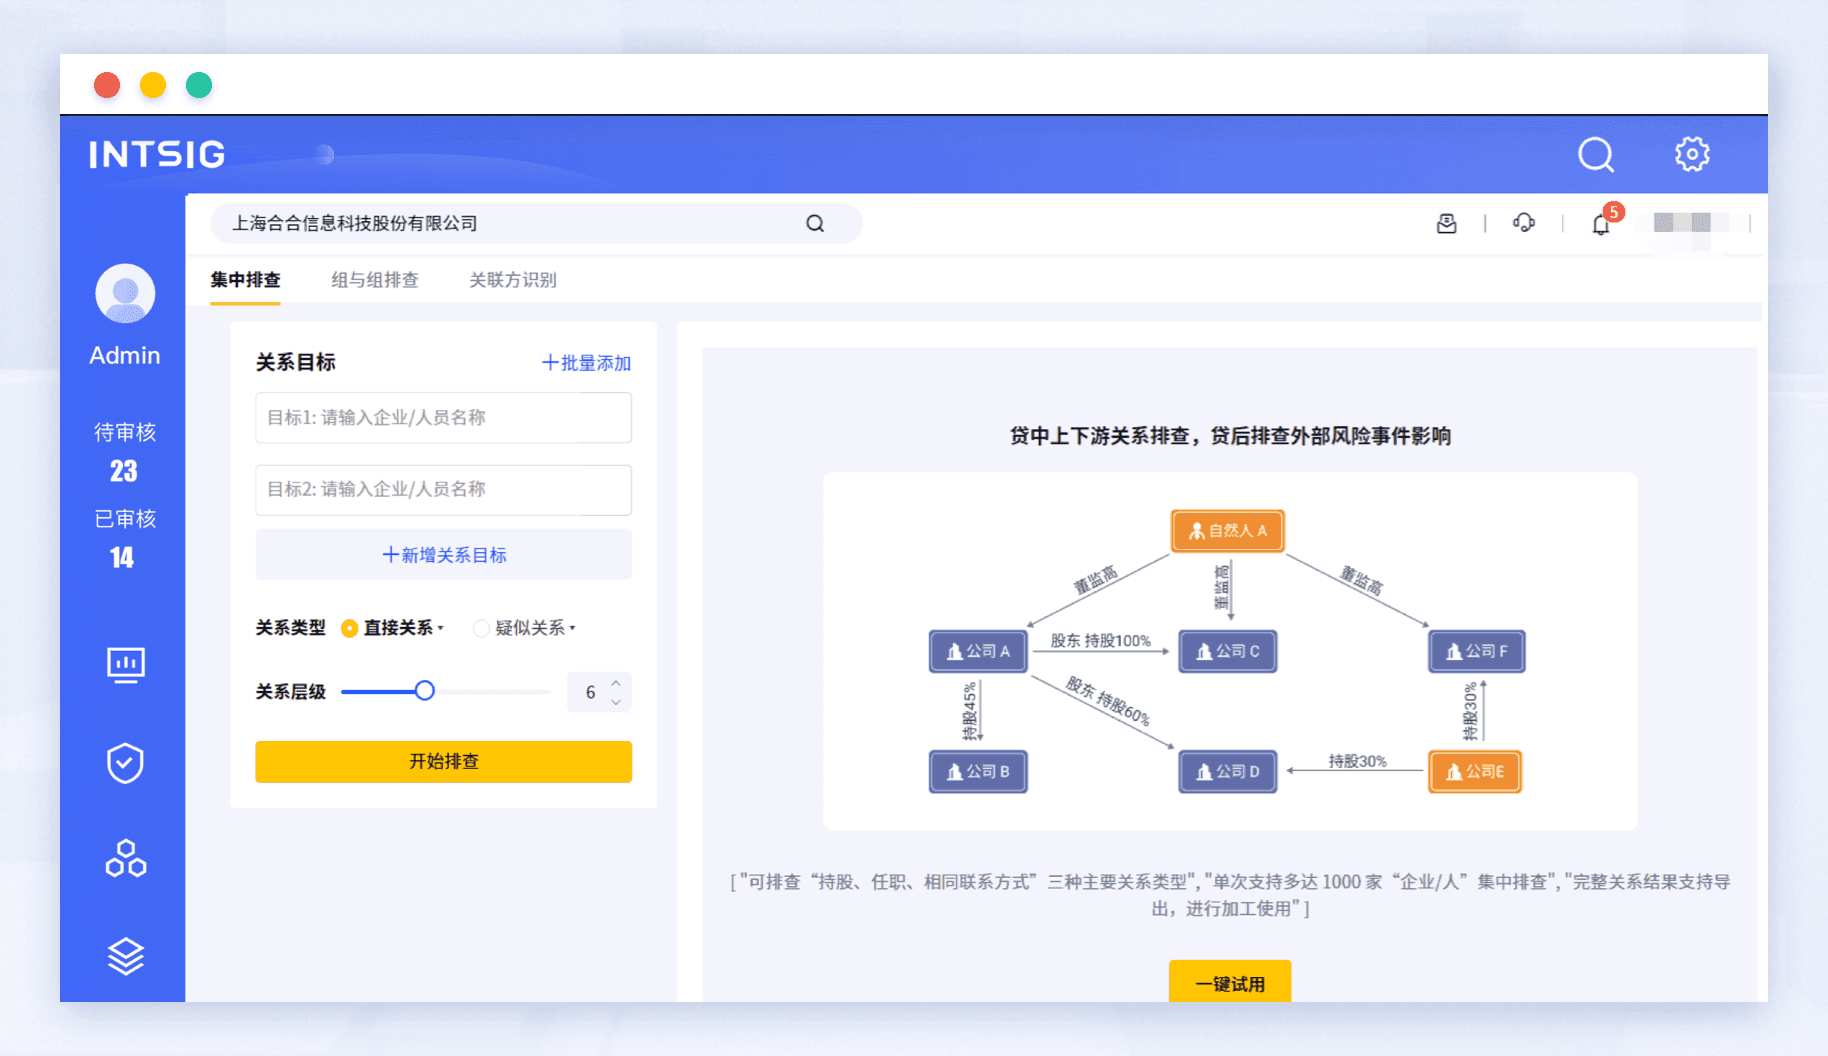Open the customer service headset icon
The width and height of the screenshot is (1828, 1056).
tap(1524, 223)
